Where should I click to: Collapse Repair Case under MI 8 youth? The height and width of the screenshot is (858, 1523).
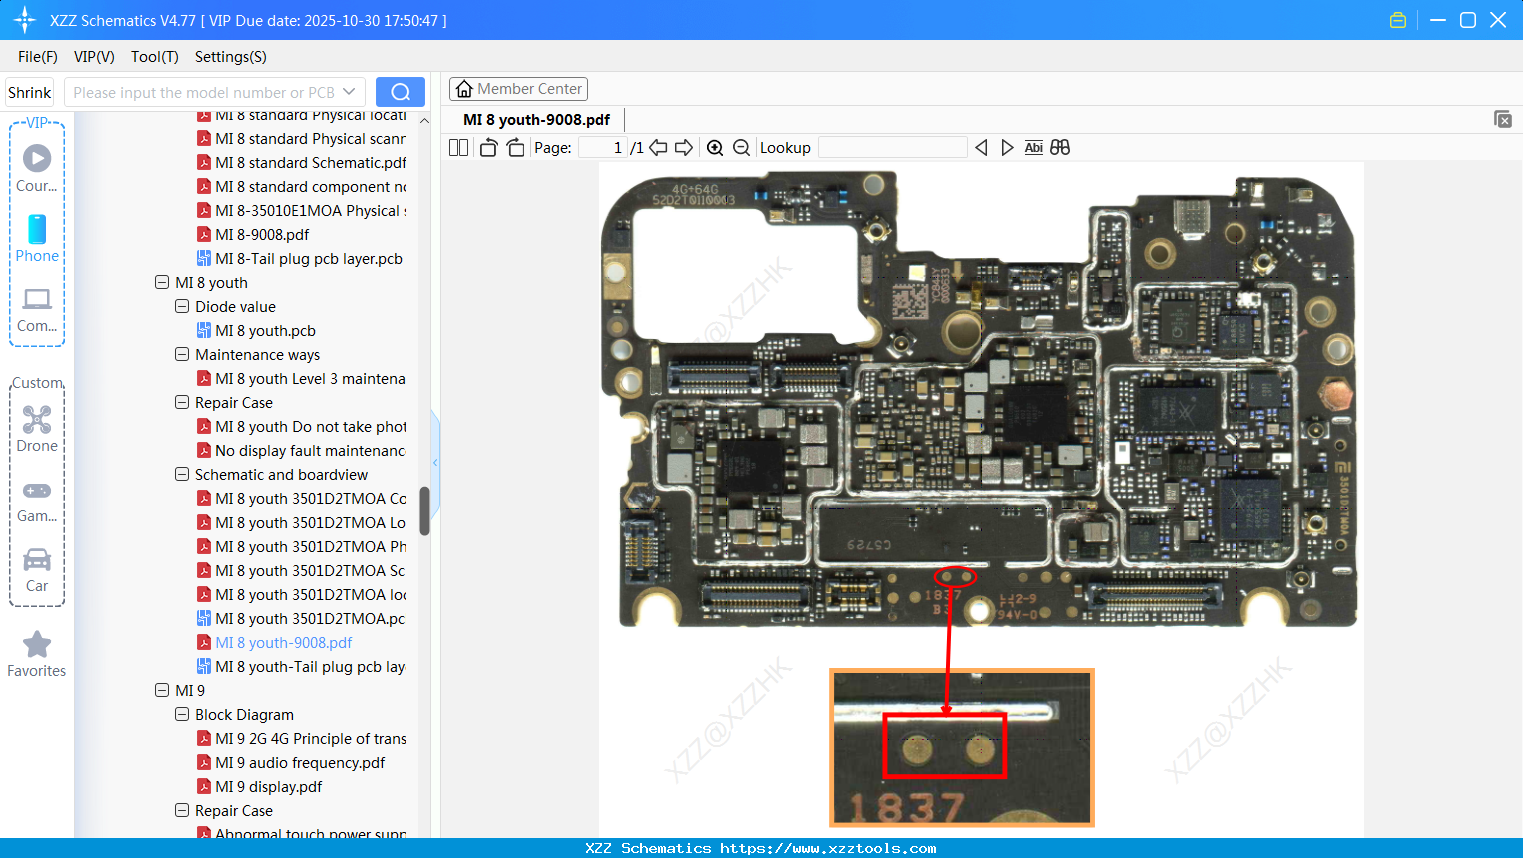pos(182,403)
